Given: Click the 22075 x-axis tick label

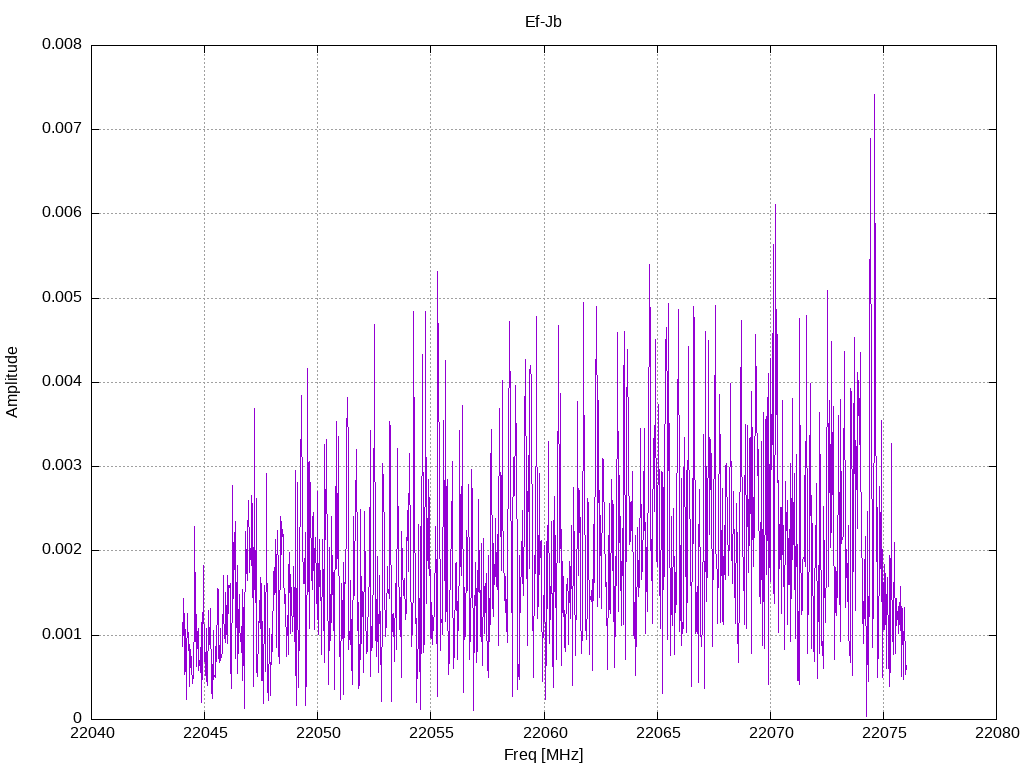Looking at the screenshot, I should pos(883,733).
